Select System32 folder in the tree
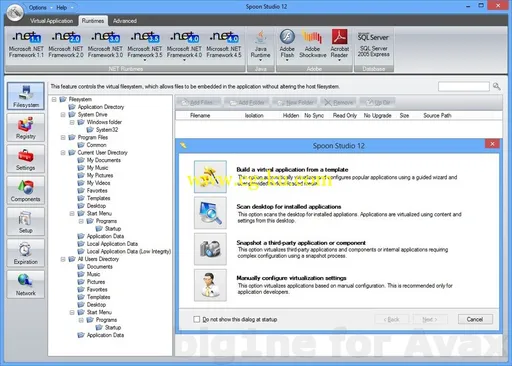512x366 pixels. pyautogui.click(x=107, y=130)
